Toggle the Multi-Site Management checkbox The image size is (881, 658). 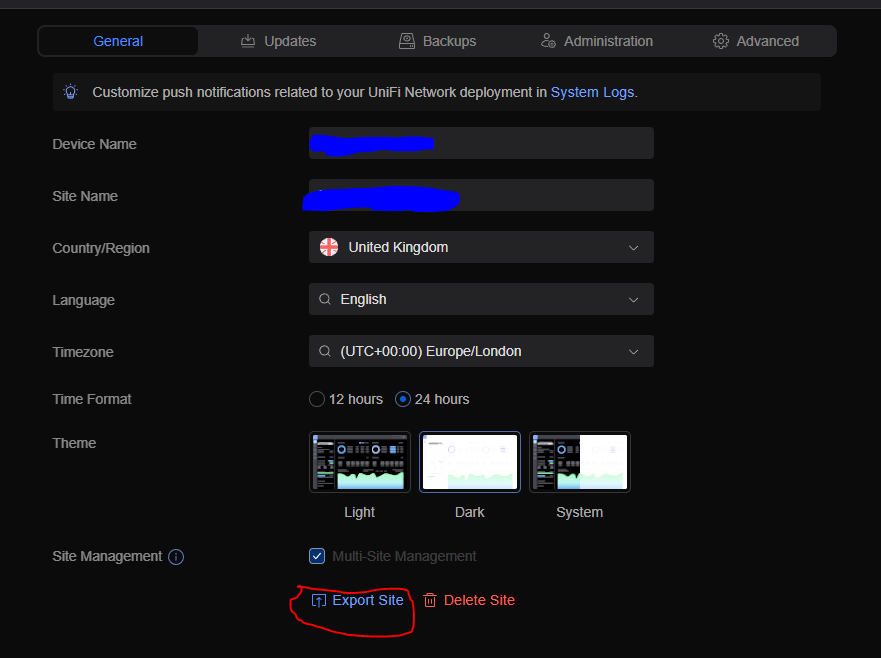317,556
